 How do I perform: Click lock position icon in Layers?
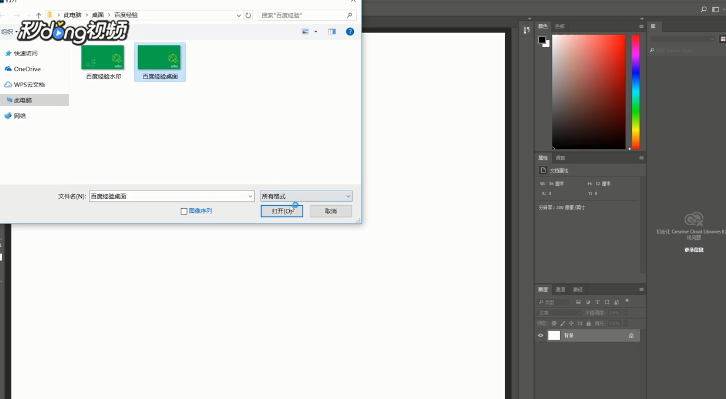tap(571, 324)
